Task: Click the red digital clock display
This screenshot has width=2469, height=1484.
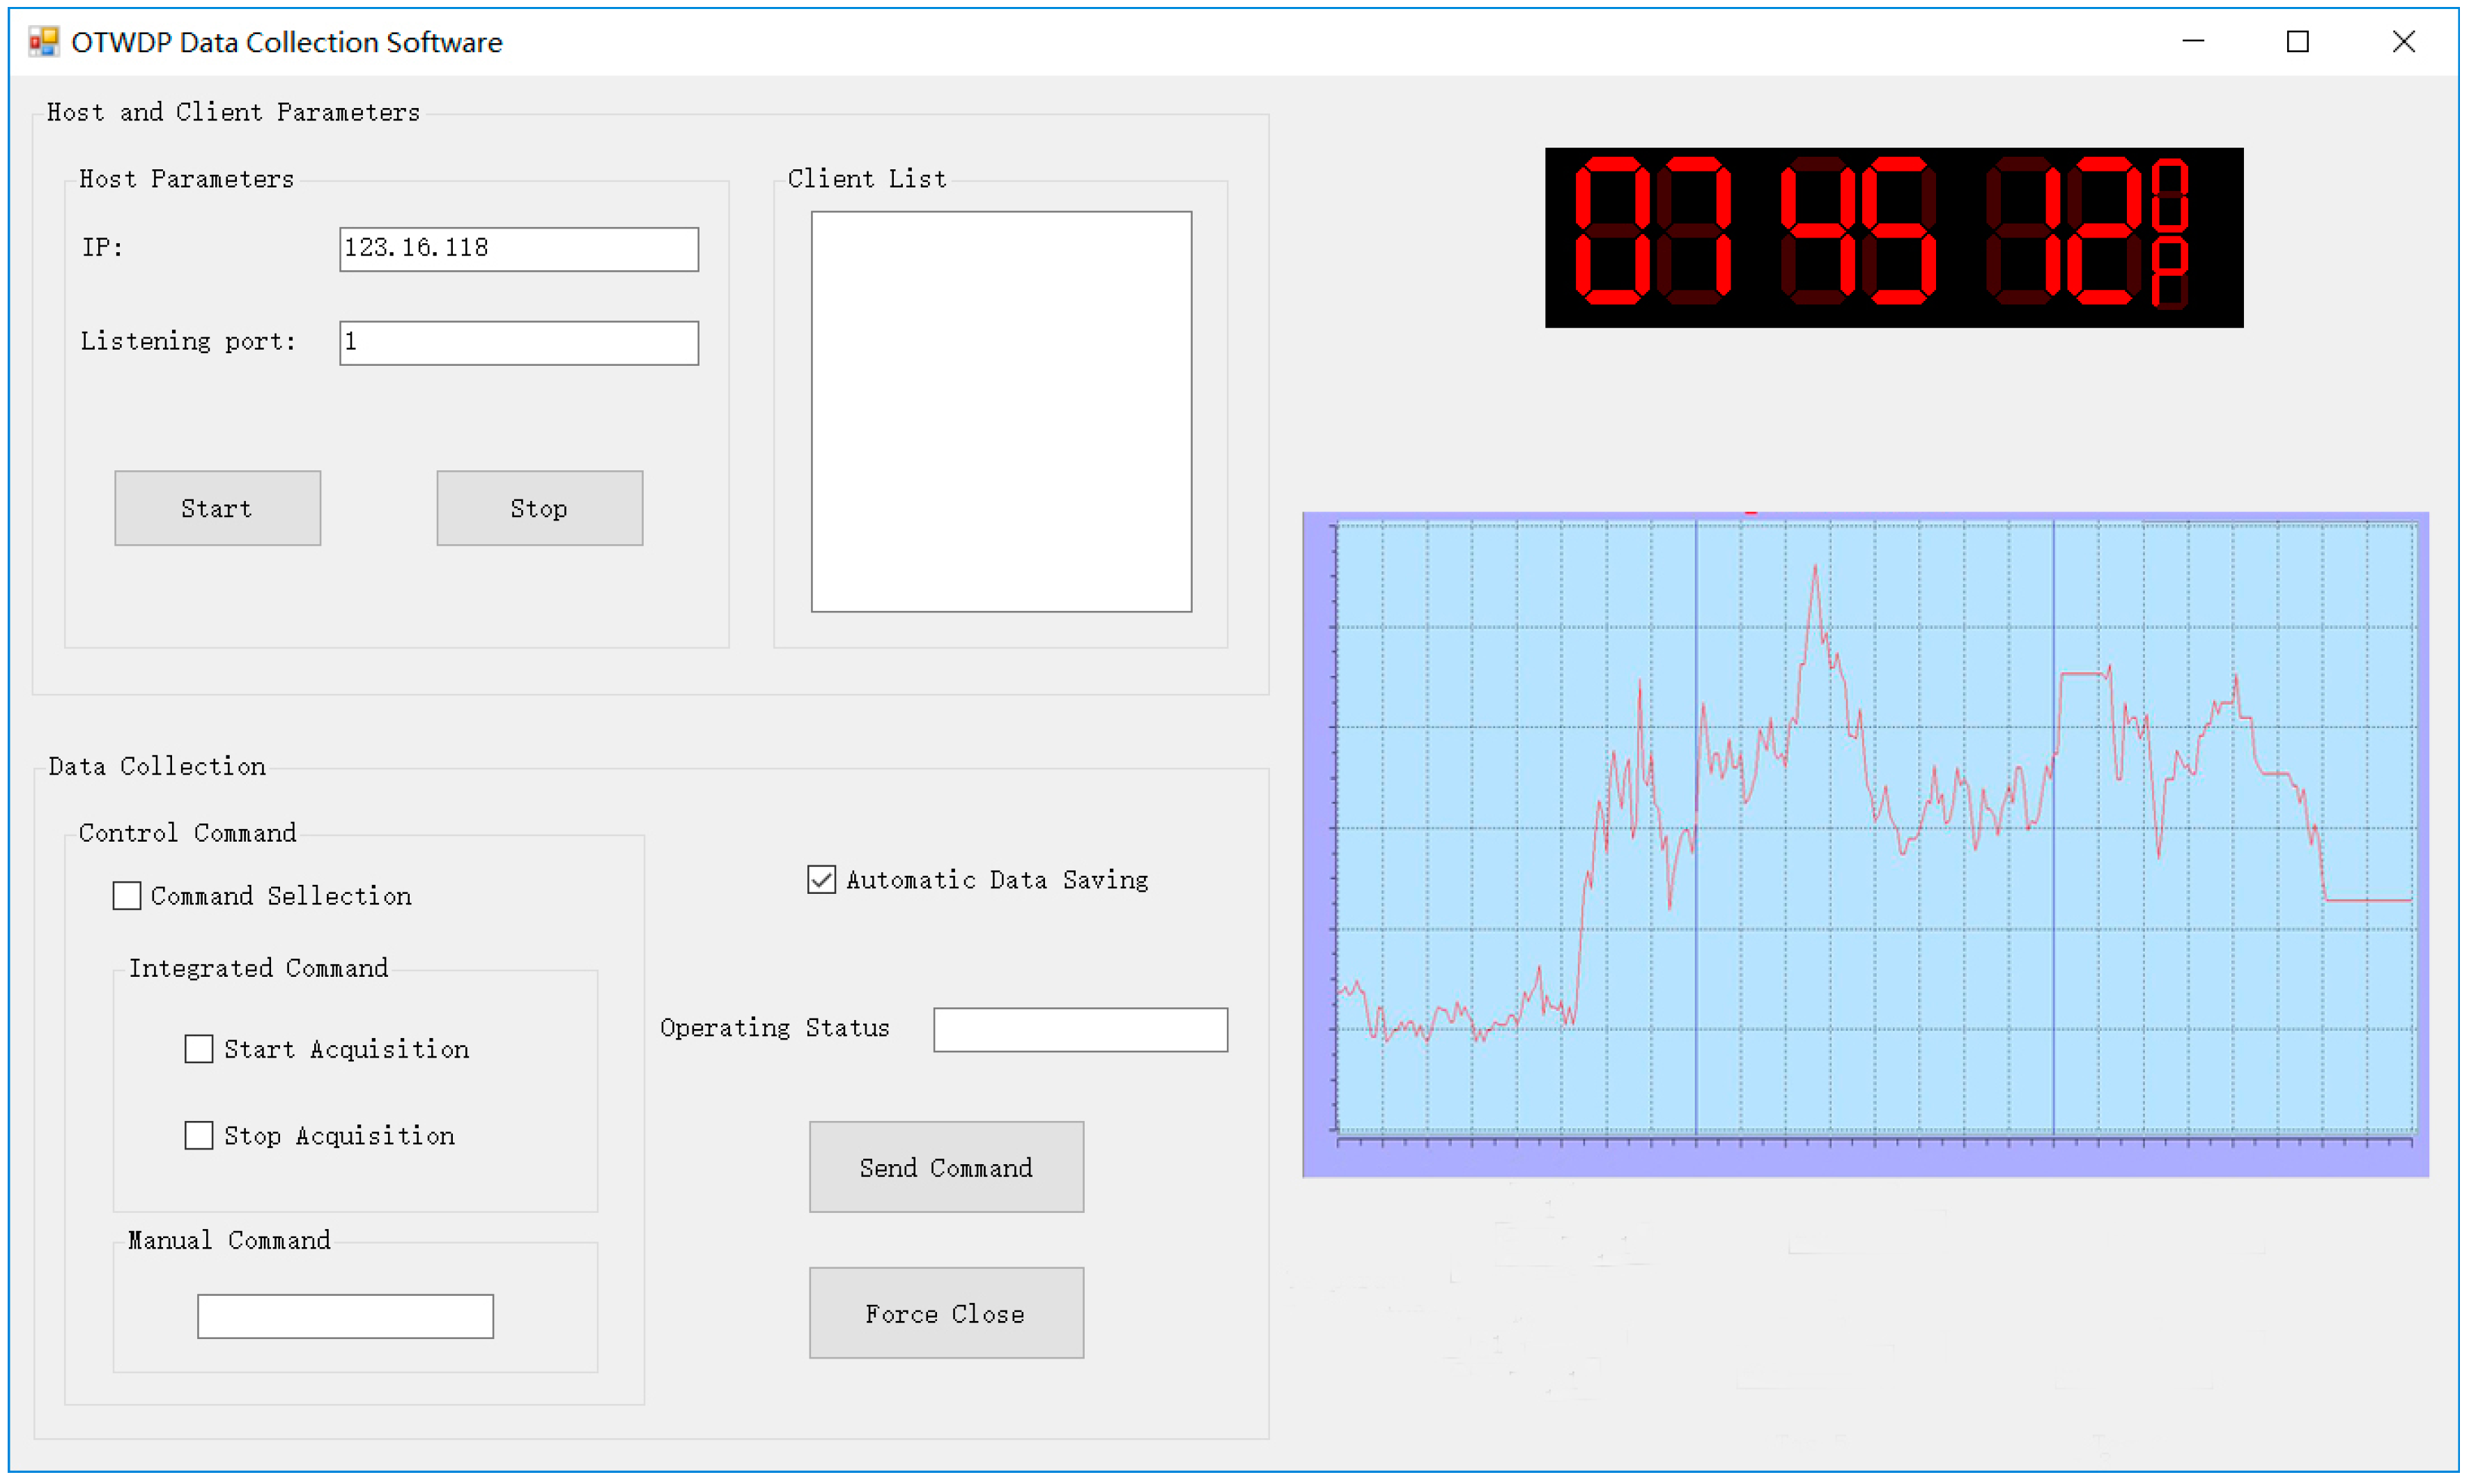Action: click(x=1893, y=238)
